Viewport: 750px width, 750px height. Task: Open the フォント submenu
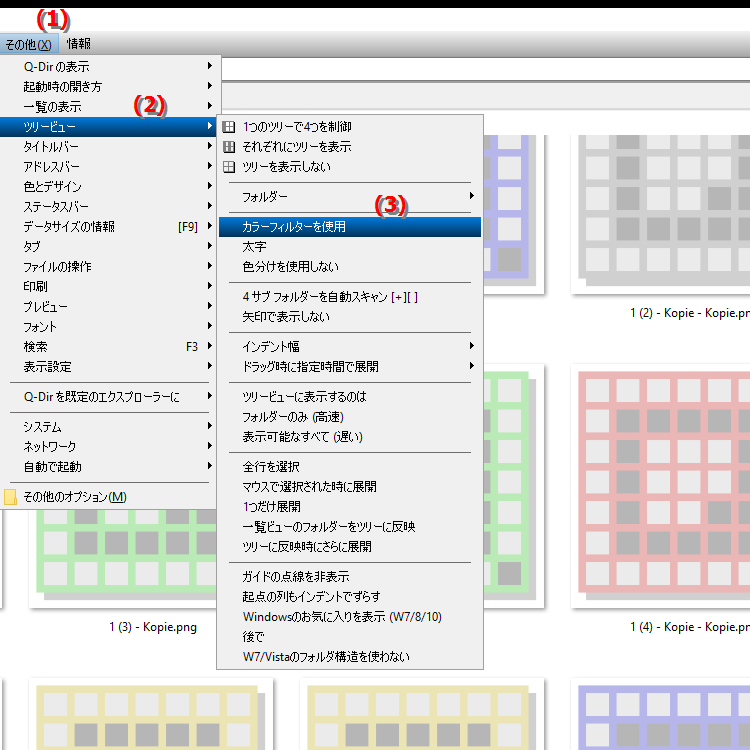pos(108,327)
